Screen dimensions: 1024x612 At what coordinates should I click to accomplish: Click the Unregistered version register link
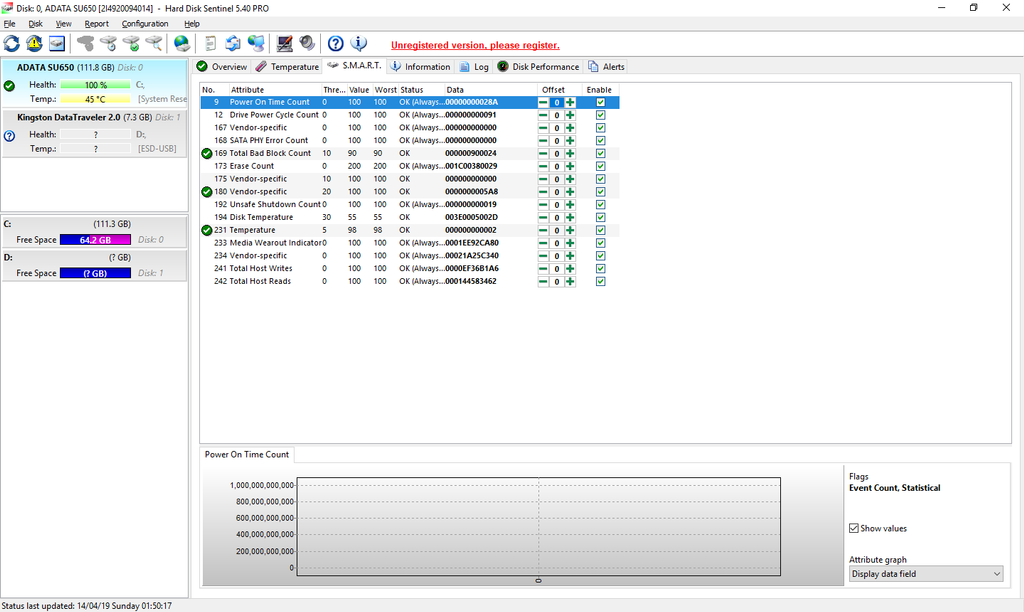tap(475, 45)
